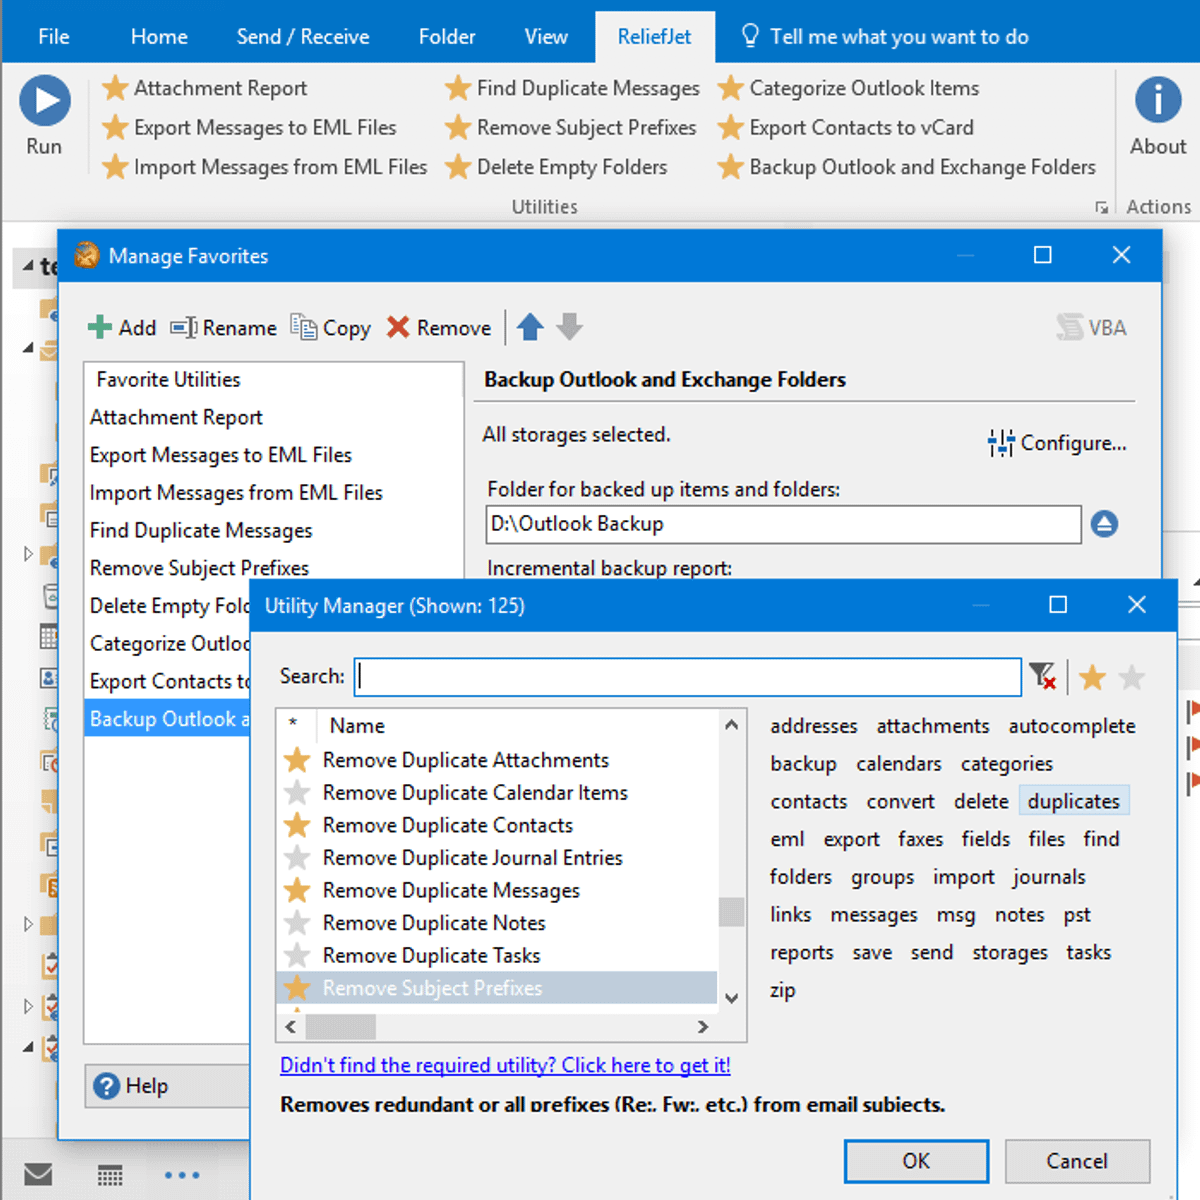Move favorite up with blue arrow

click(530, 327)
